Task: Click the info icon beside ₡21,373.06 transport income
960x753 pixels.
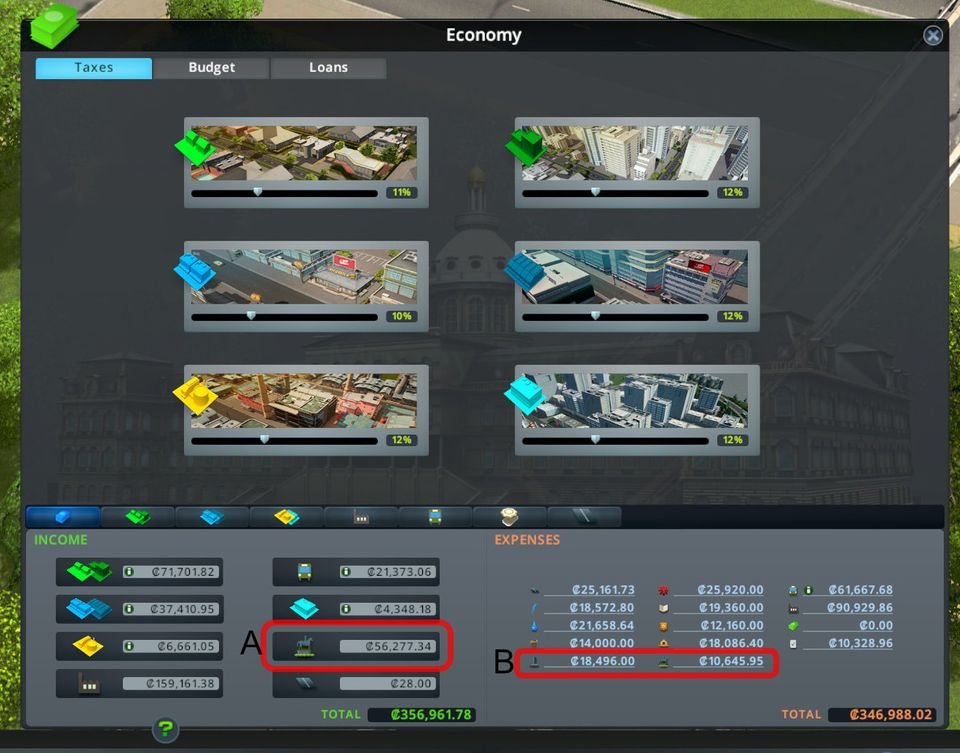Action: (345, 572)
